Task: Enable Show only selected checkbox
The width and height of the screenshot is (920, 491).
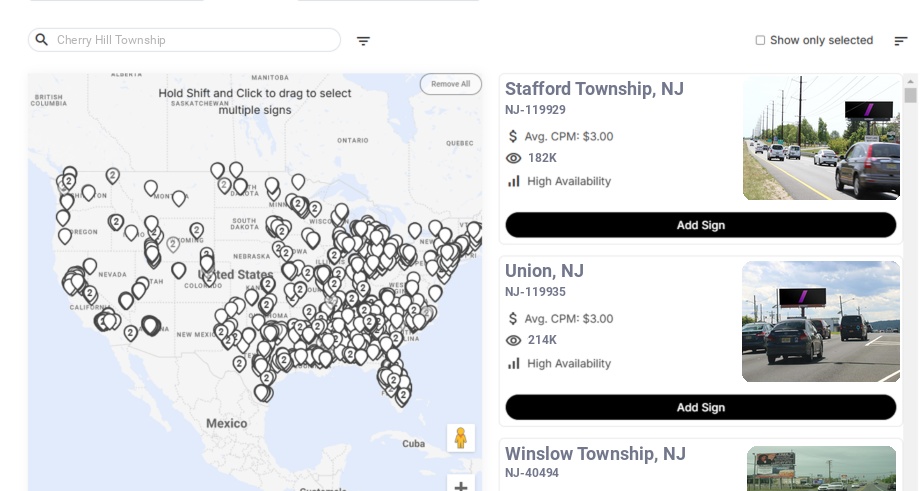Action: tap(760, 41)
